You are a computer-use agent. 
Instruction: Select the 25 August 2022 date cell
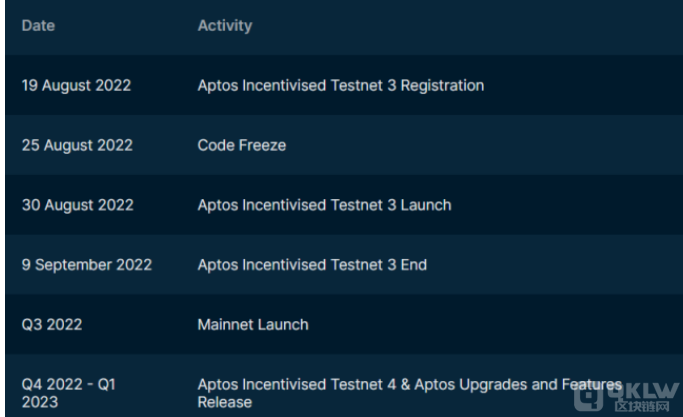point(77,145)
